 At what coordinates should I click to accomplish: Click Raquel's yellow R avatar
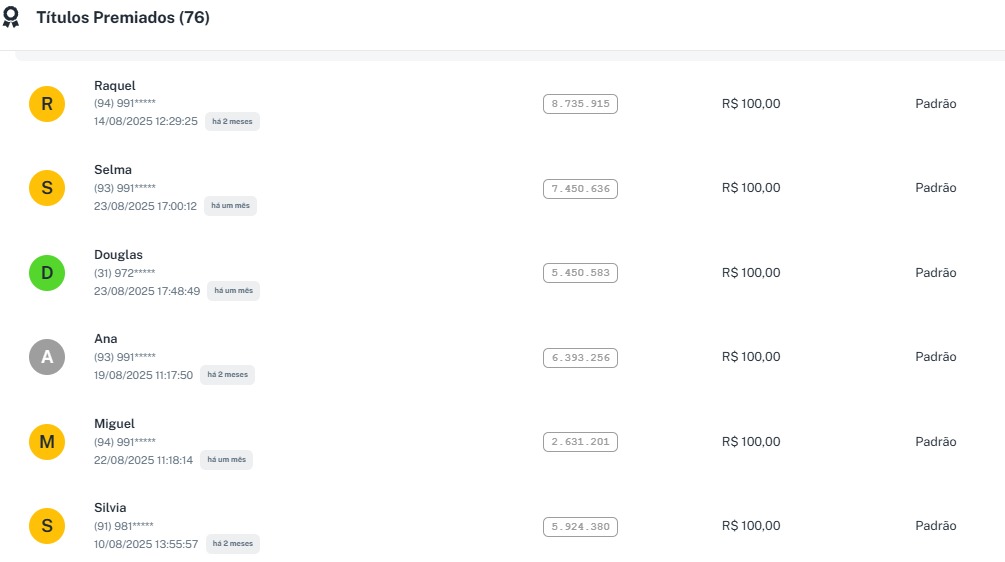click(x=47, y=103)
